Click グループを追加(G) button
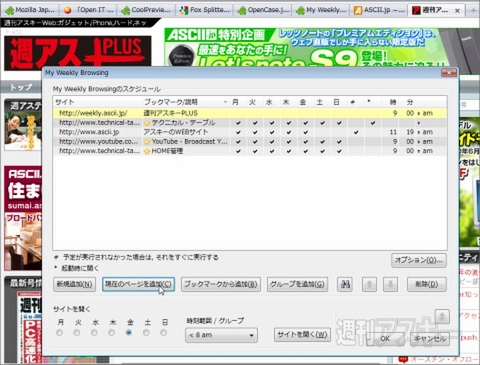 tap(297, 284)
